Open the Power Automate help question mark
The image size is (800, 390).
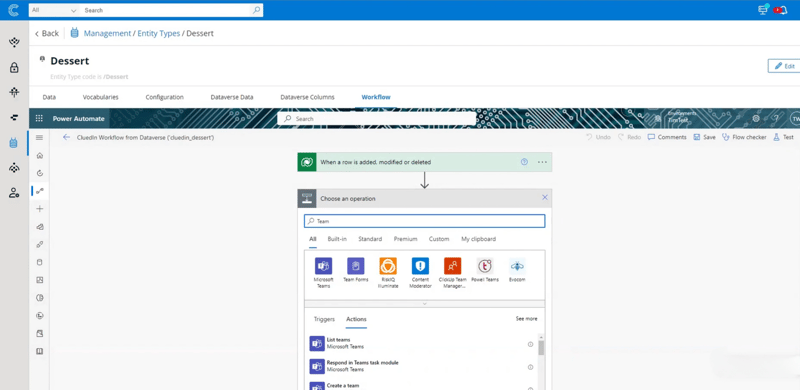pos(776,118)
